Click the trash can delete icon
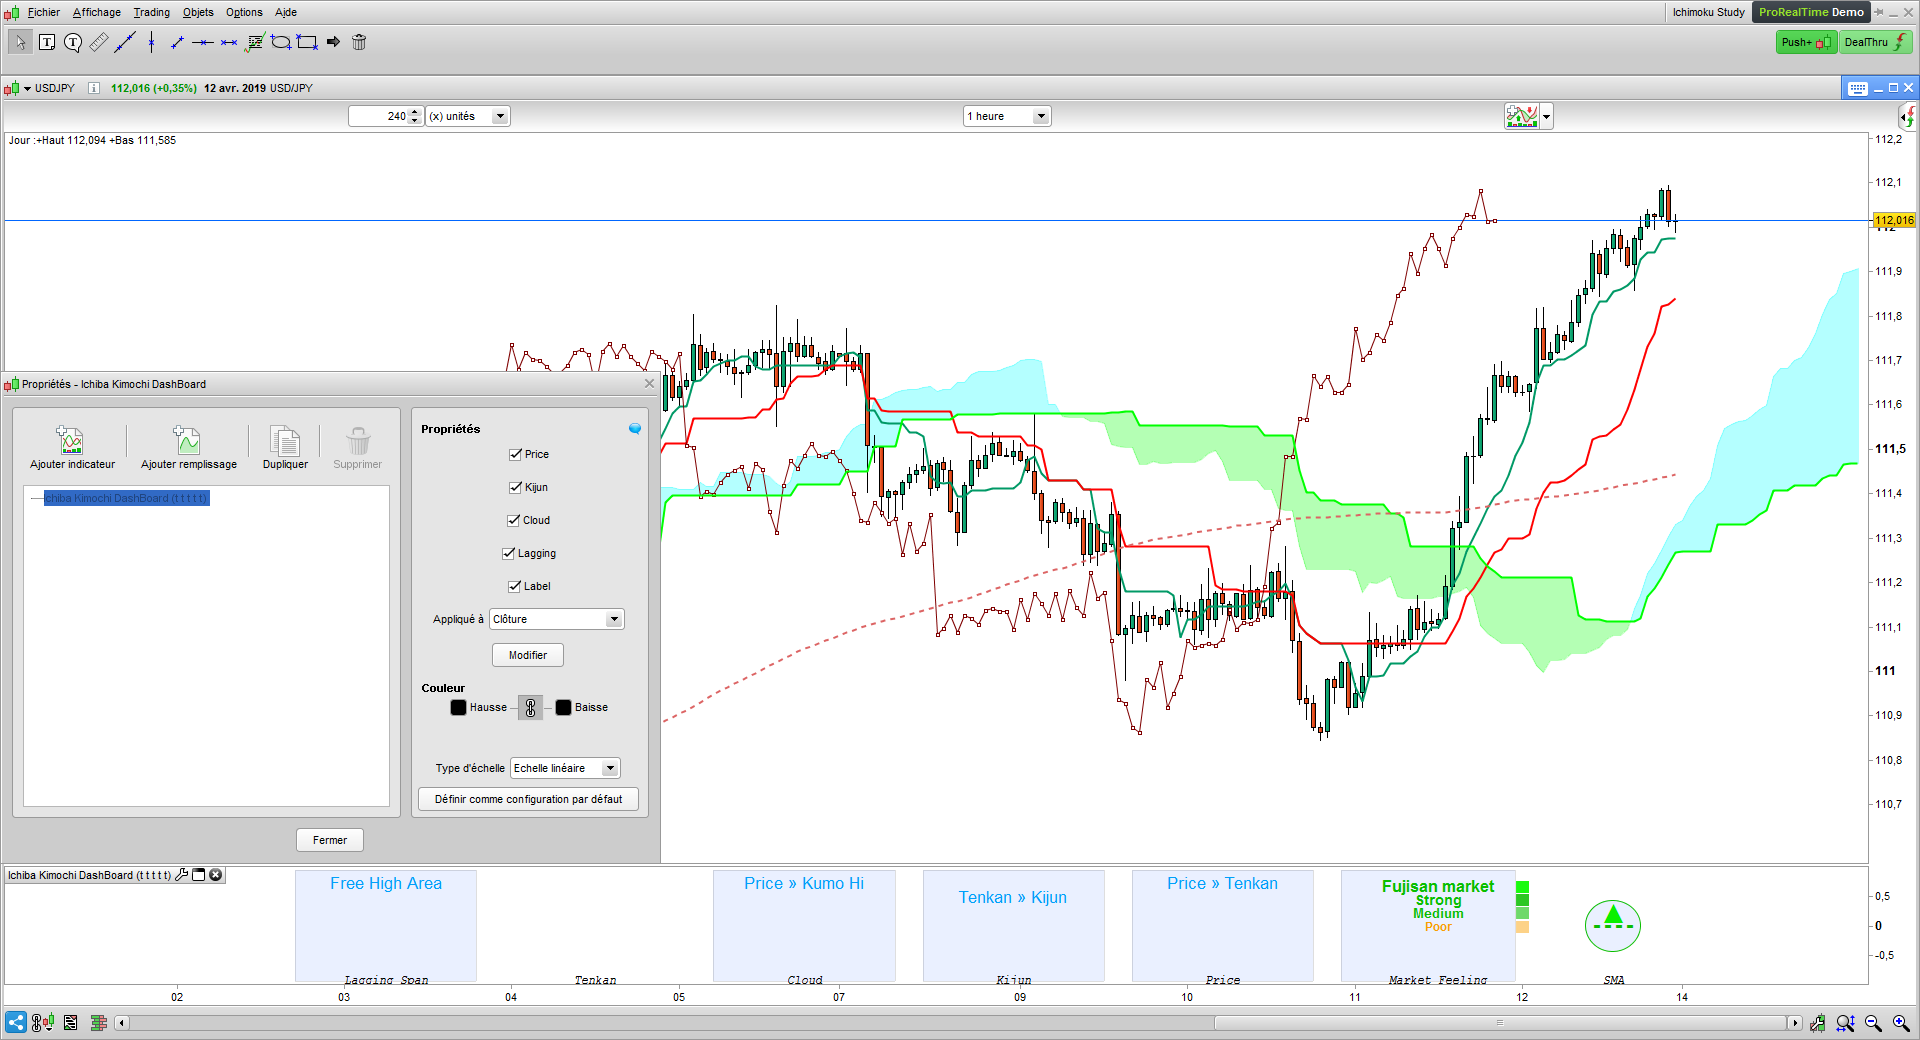The width and height of the screenshot is (1920, 1040). click(359, 42)
